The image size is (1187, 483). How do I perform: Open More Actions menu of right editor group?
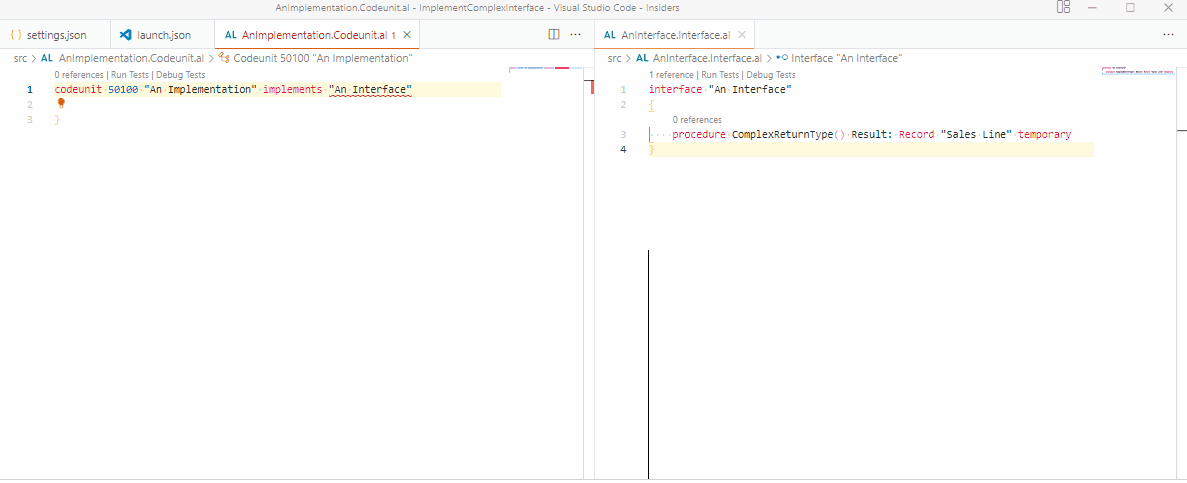click(x=1169, y=35)
